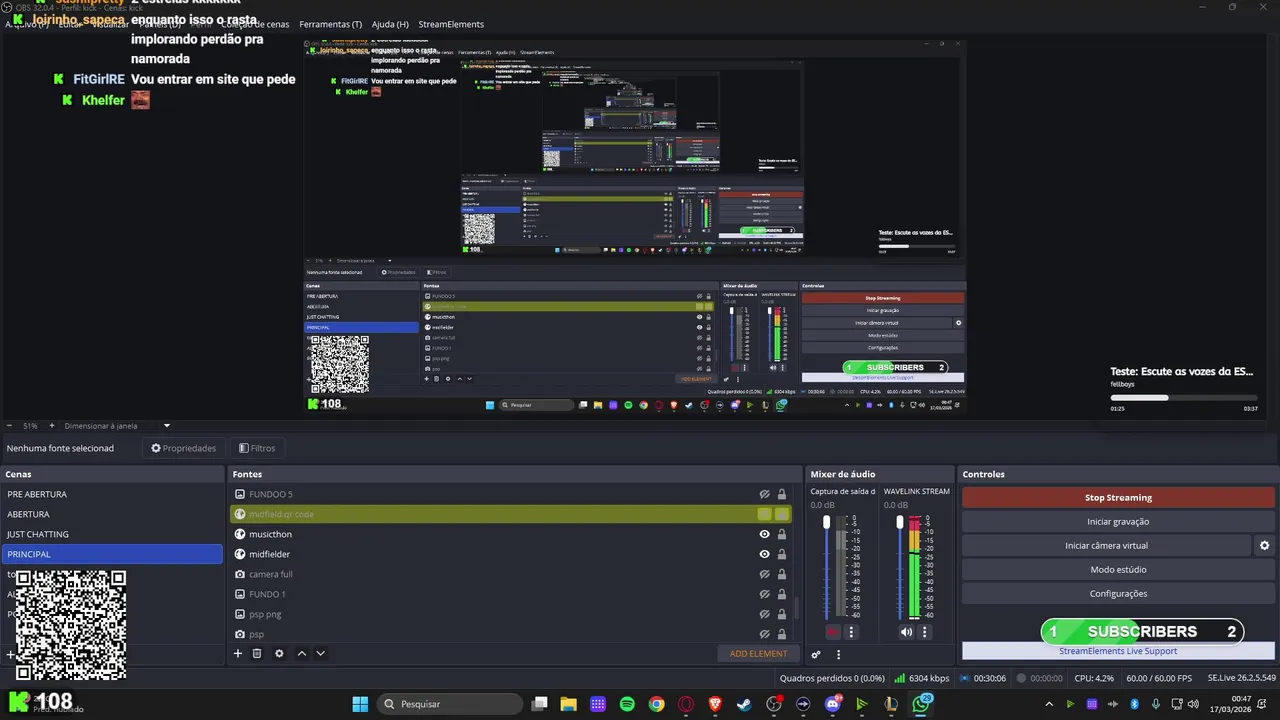Open Google Chrome from the taskbar
The height and width of the screenshot is (720, 1280).
pos(656,704)
